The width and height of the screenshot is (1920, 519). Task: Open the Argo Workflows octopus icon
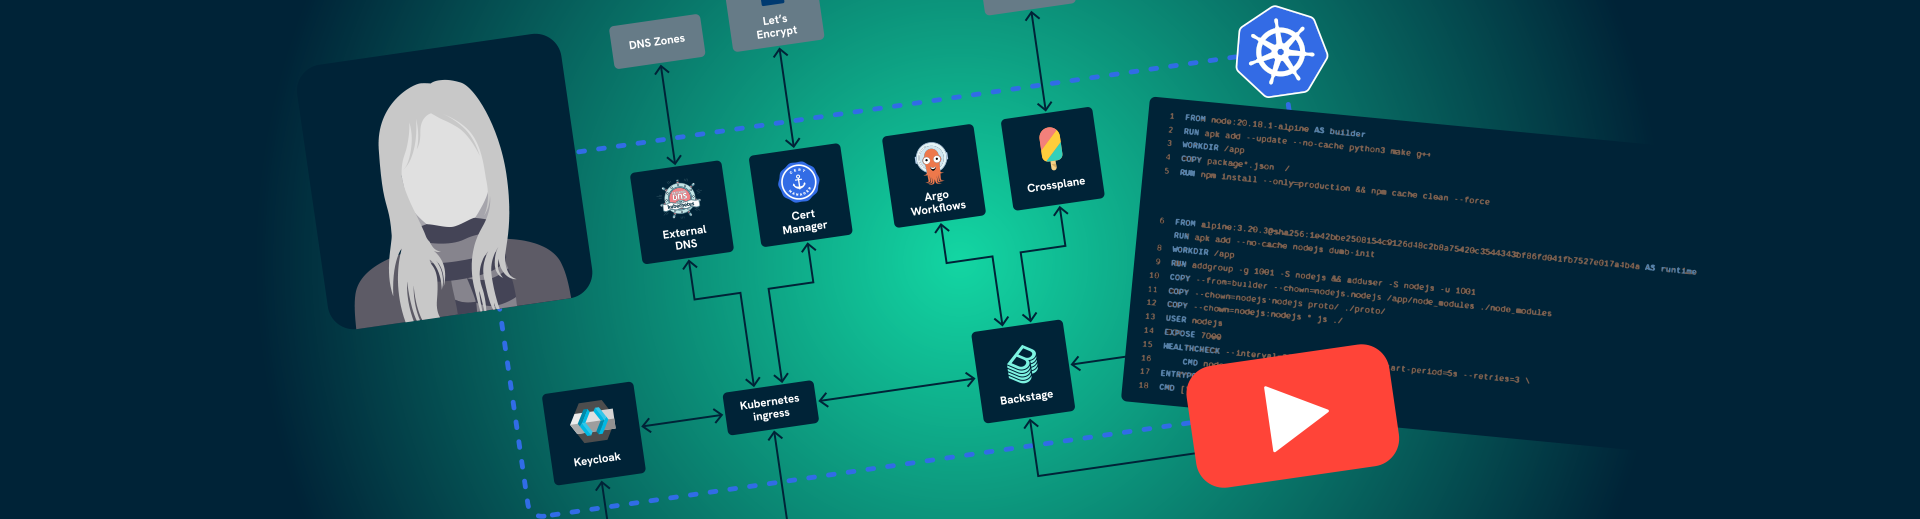point(931,163)
